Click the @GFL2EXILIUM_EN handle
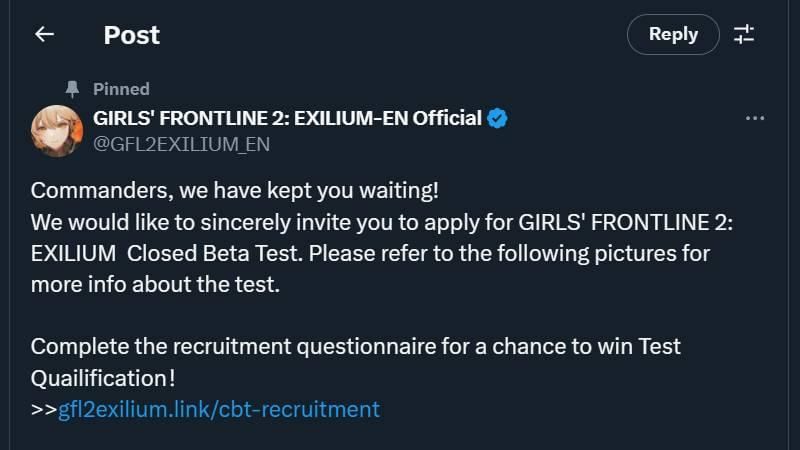 (181, 144)
